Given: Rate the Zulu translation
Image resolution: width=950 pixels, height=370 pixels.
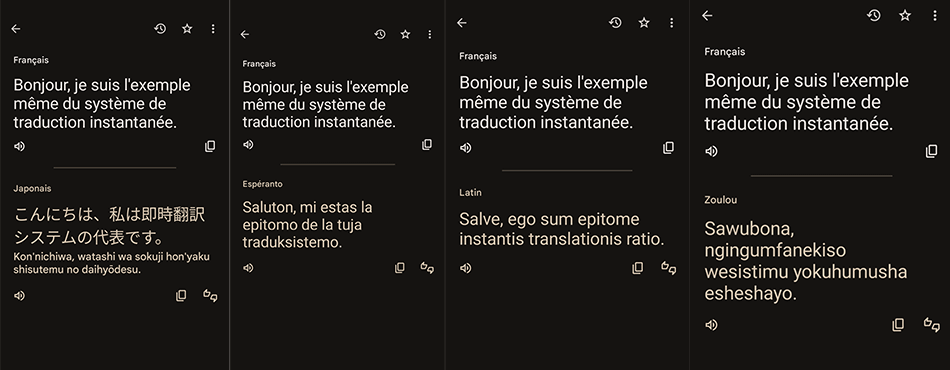Looking at the screenshot, I should [x=932, y=325].
